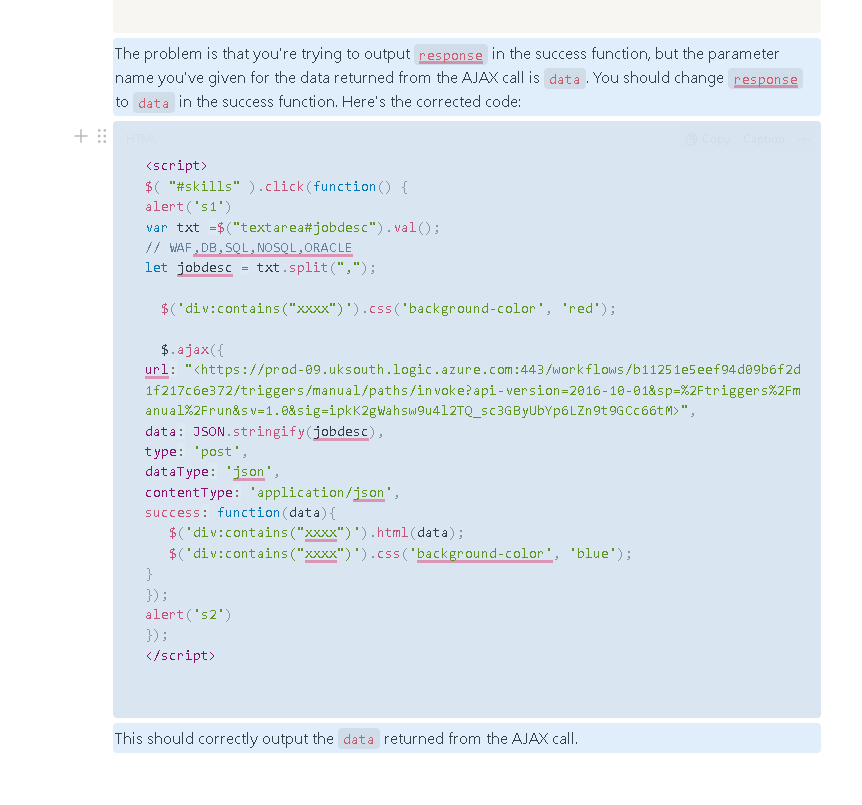Open the HTML language dropdown of the code block

(x=148, y=139)
